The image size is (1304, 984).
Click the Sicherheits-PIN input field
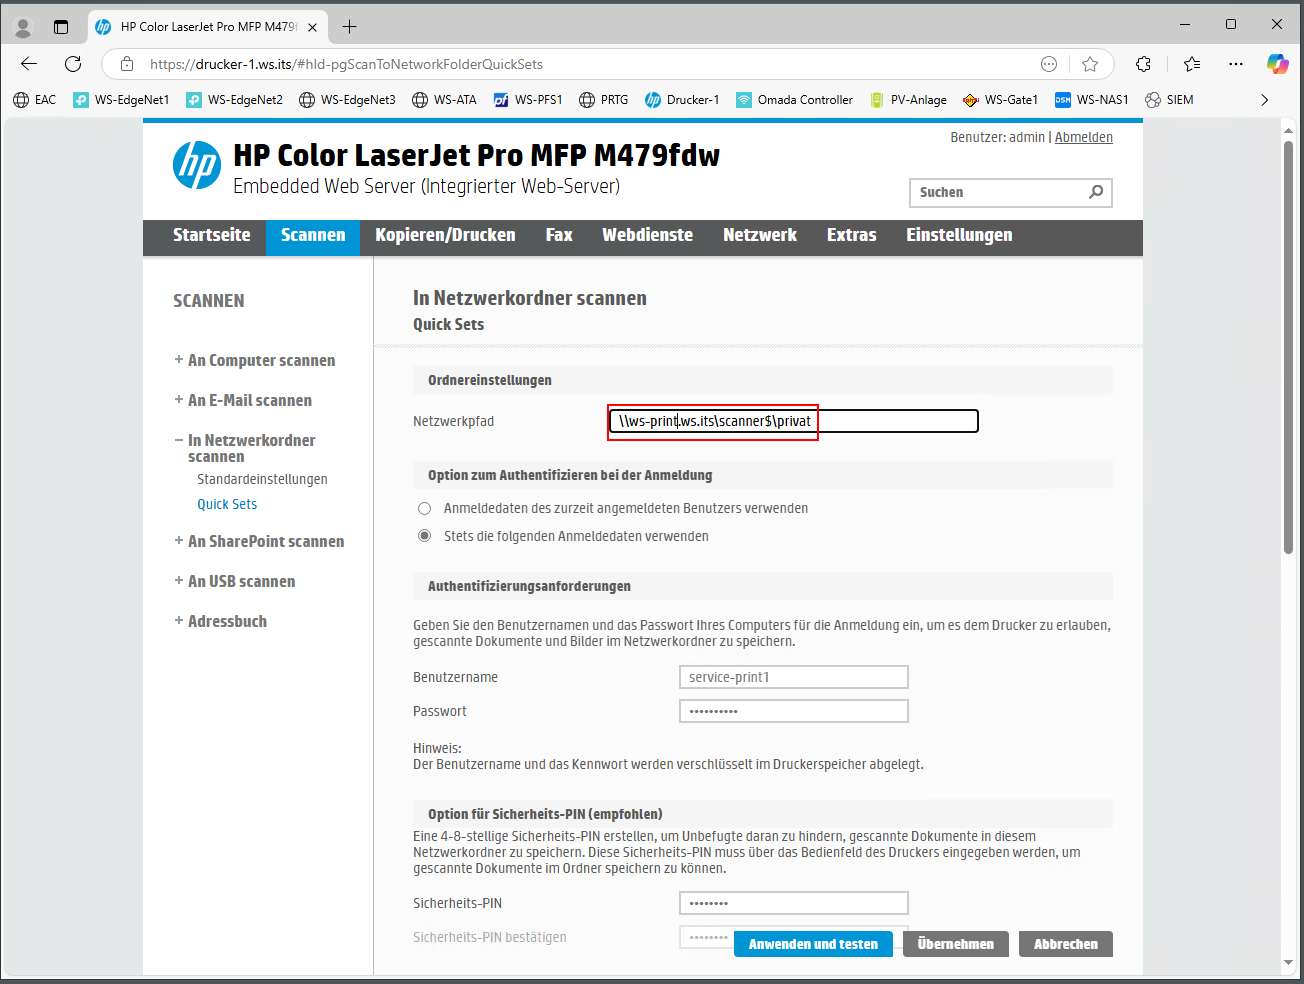[x=794, y=903]
